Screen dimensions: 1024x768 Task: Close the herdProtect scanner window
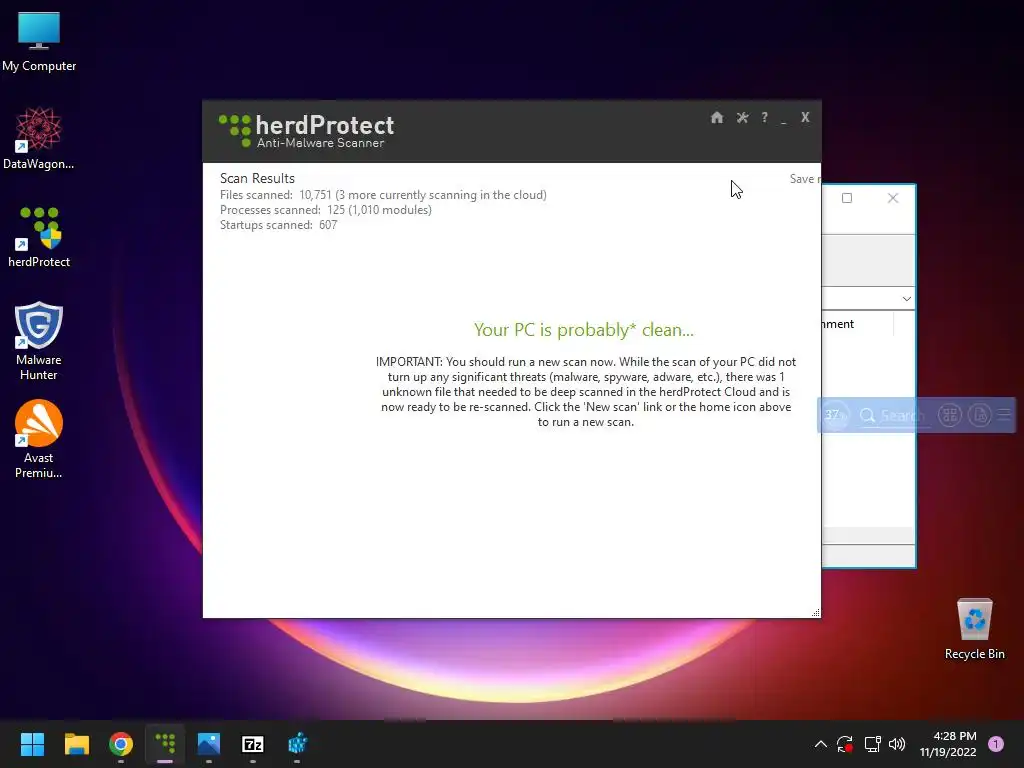pos(805,117)
